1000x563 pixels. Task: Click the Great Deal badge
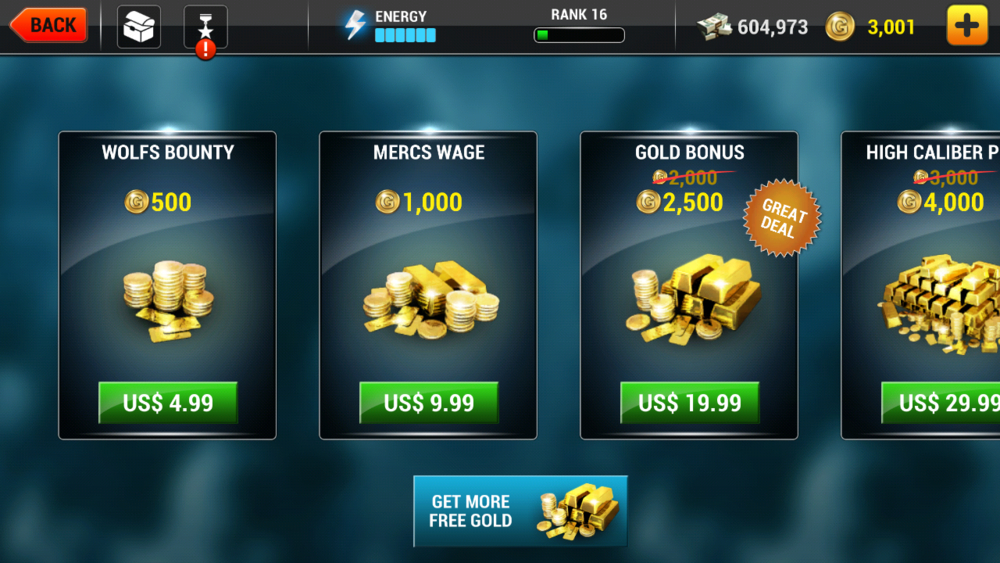point(782,217)
